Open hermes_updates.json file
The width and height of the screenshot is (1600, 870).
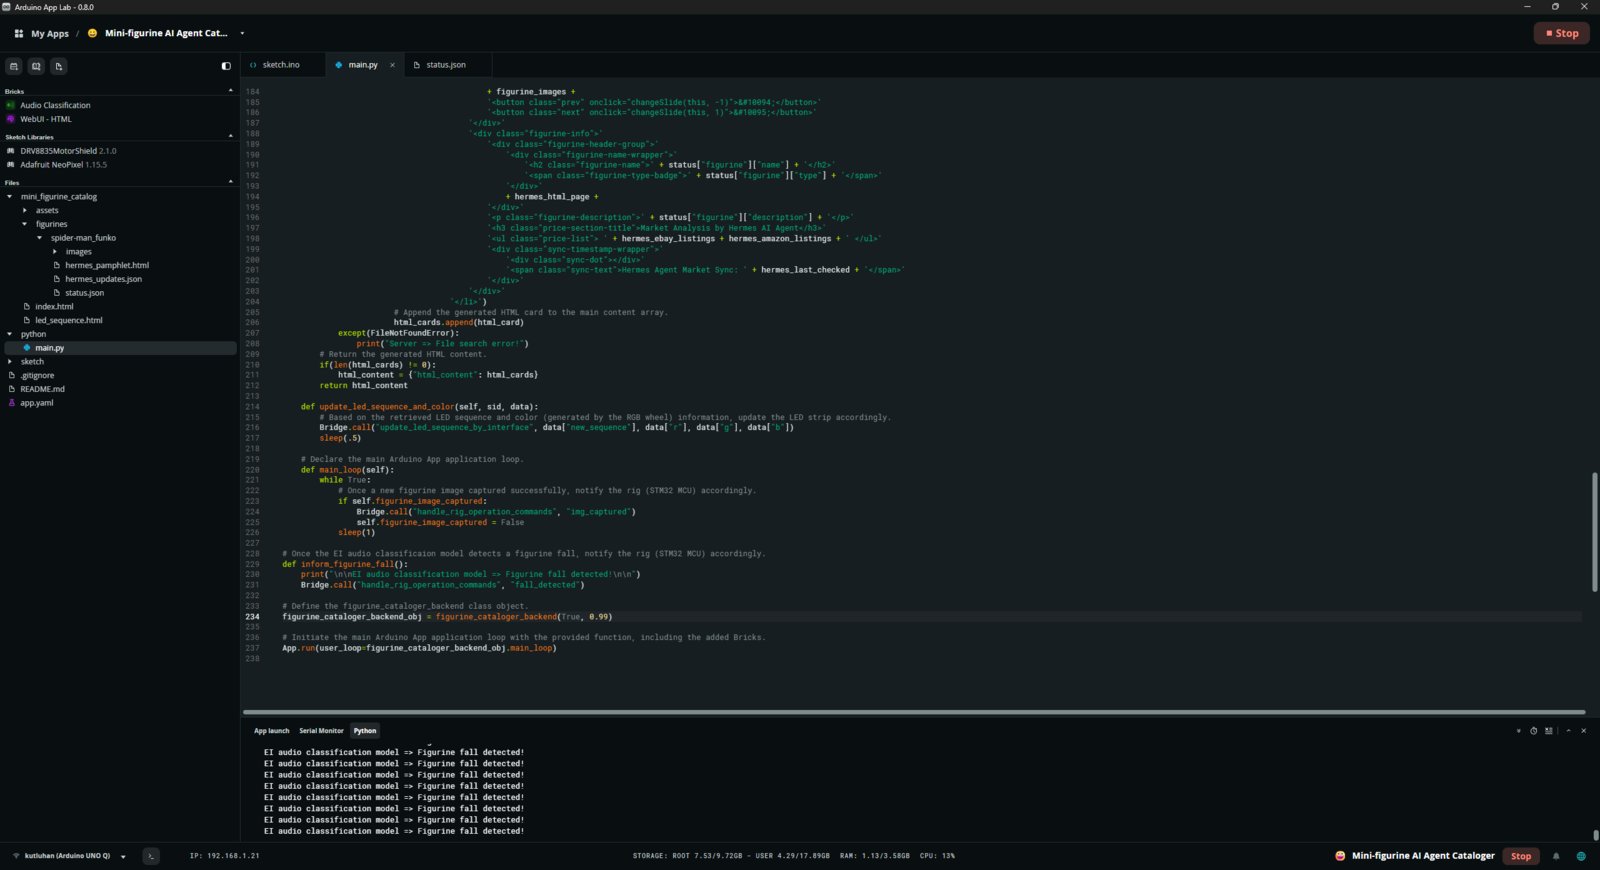tap(103, 279)
